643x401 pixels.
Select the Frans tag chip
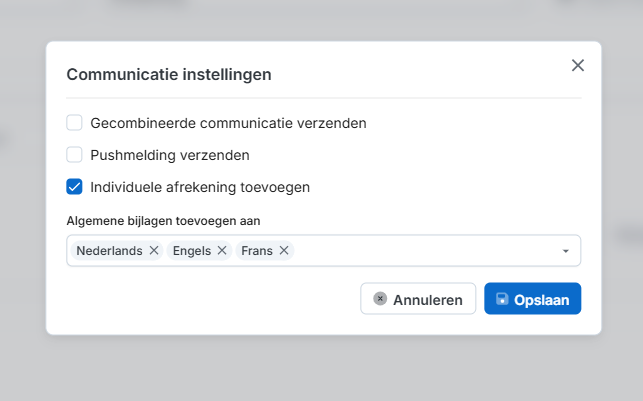257,251
